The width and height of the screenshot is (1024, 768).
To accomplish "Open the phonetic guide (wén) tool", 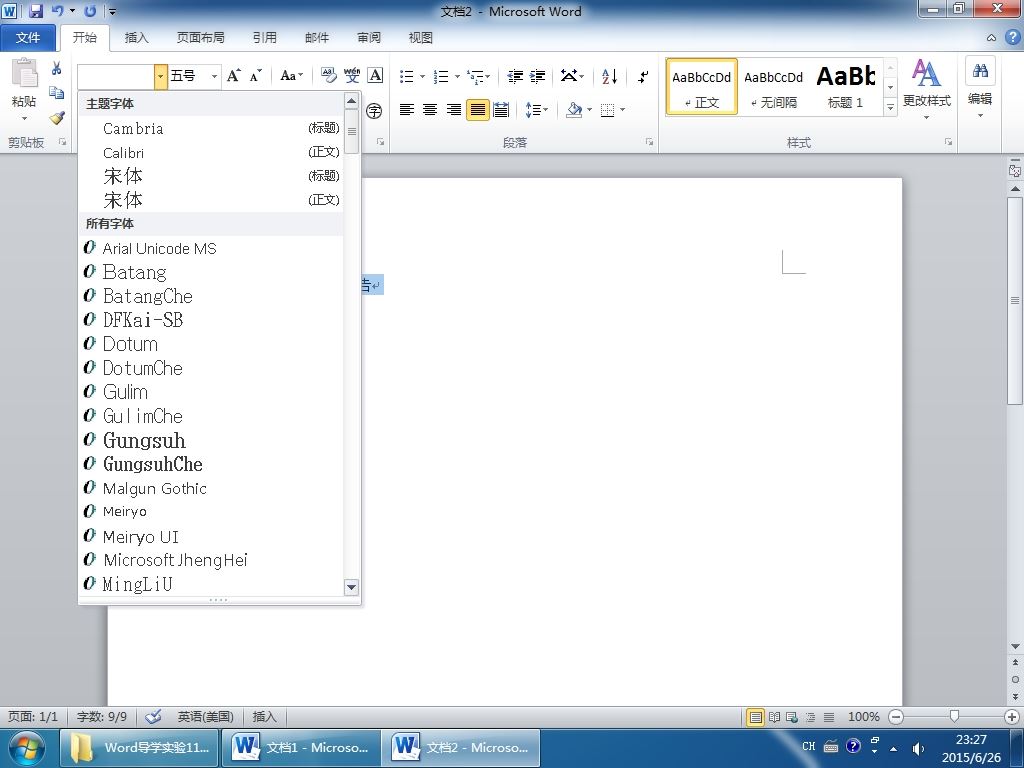I will [x=352, y=76].
